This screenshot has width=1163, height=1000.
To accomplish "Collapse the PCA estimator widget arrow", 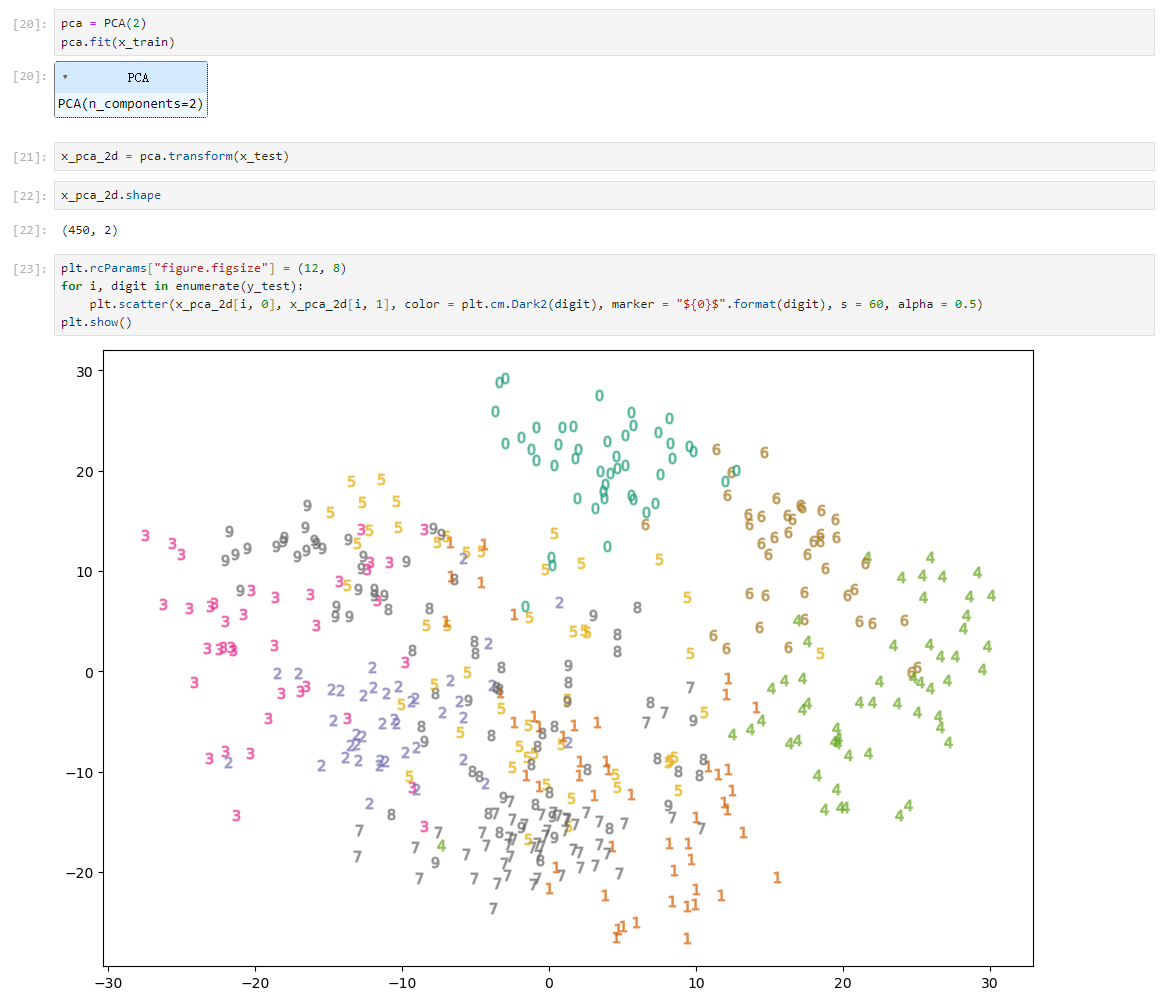I will 65,77.
